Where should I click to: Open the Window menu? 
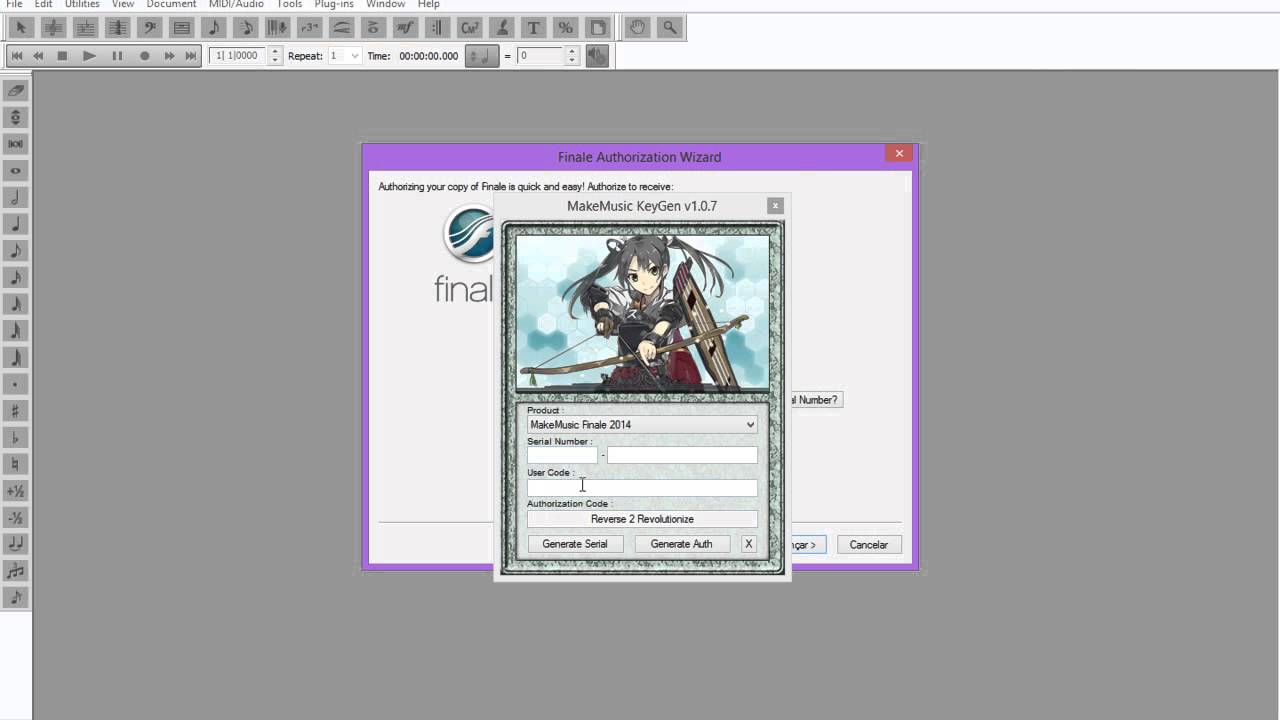pos(385,5)
